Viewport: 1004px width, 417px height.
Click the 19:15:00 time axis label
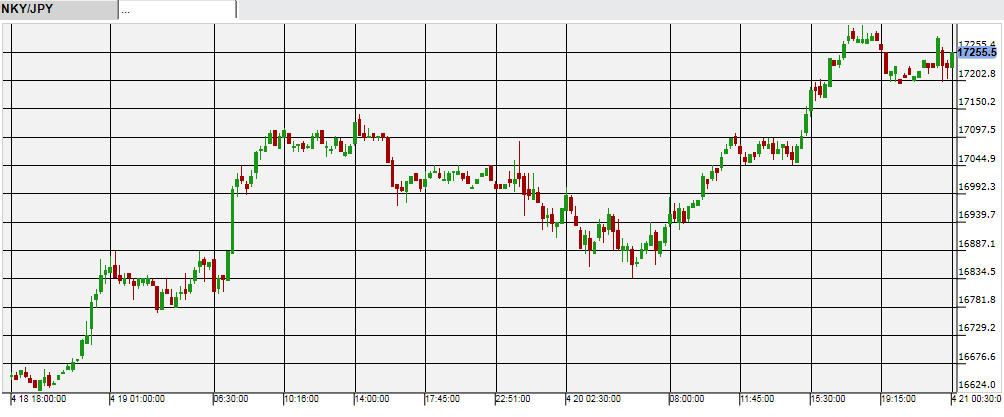[897, 399]
